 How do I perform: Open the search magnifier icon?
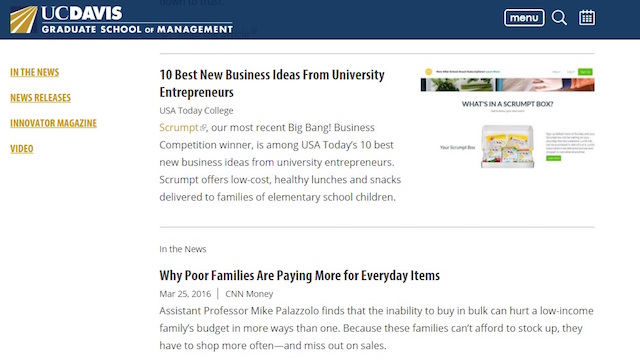click(x=559, y=18)
